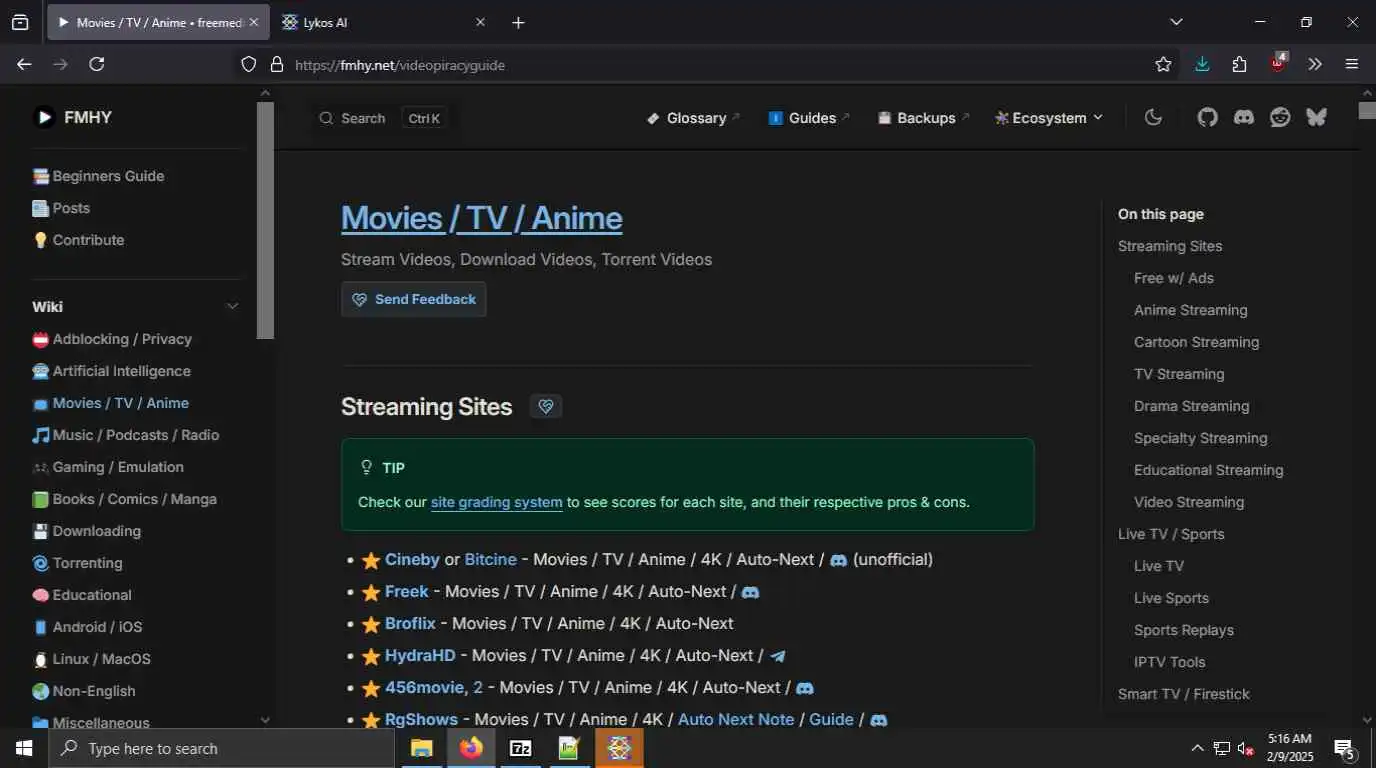This screenshot has height=768, width=1376.
Task: Open Firefox application menu
Action: tap(1352, 64)
